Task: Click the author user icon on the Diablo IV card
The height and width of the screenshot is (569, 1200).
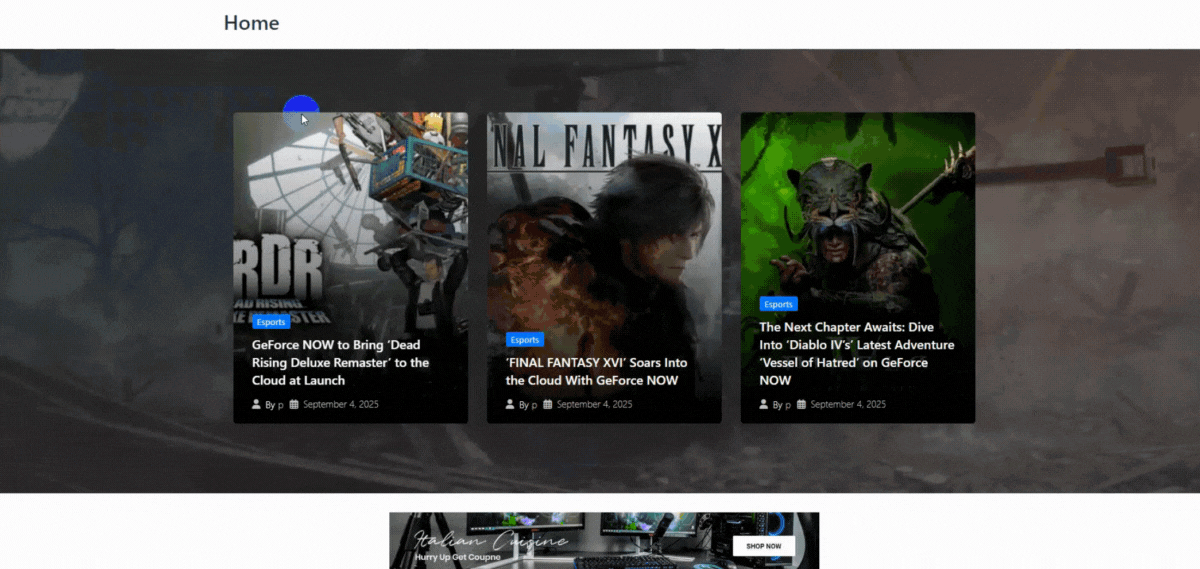Action: pos(764,405)
